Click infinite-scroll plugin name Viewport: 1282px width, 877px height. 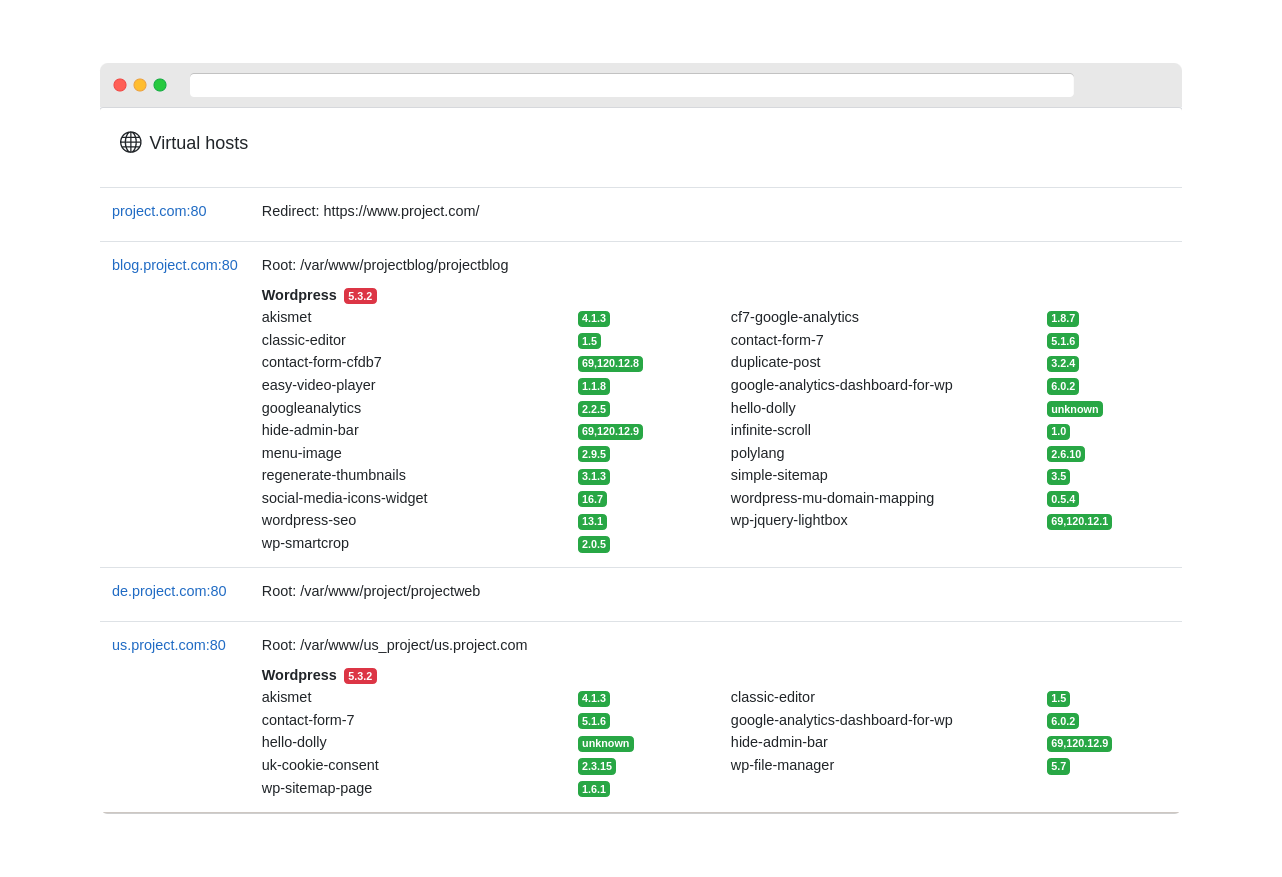(771, 430)
